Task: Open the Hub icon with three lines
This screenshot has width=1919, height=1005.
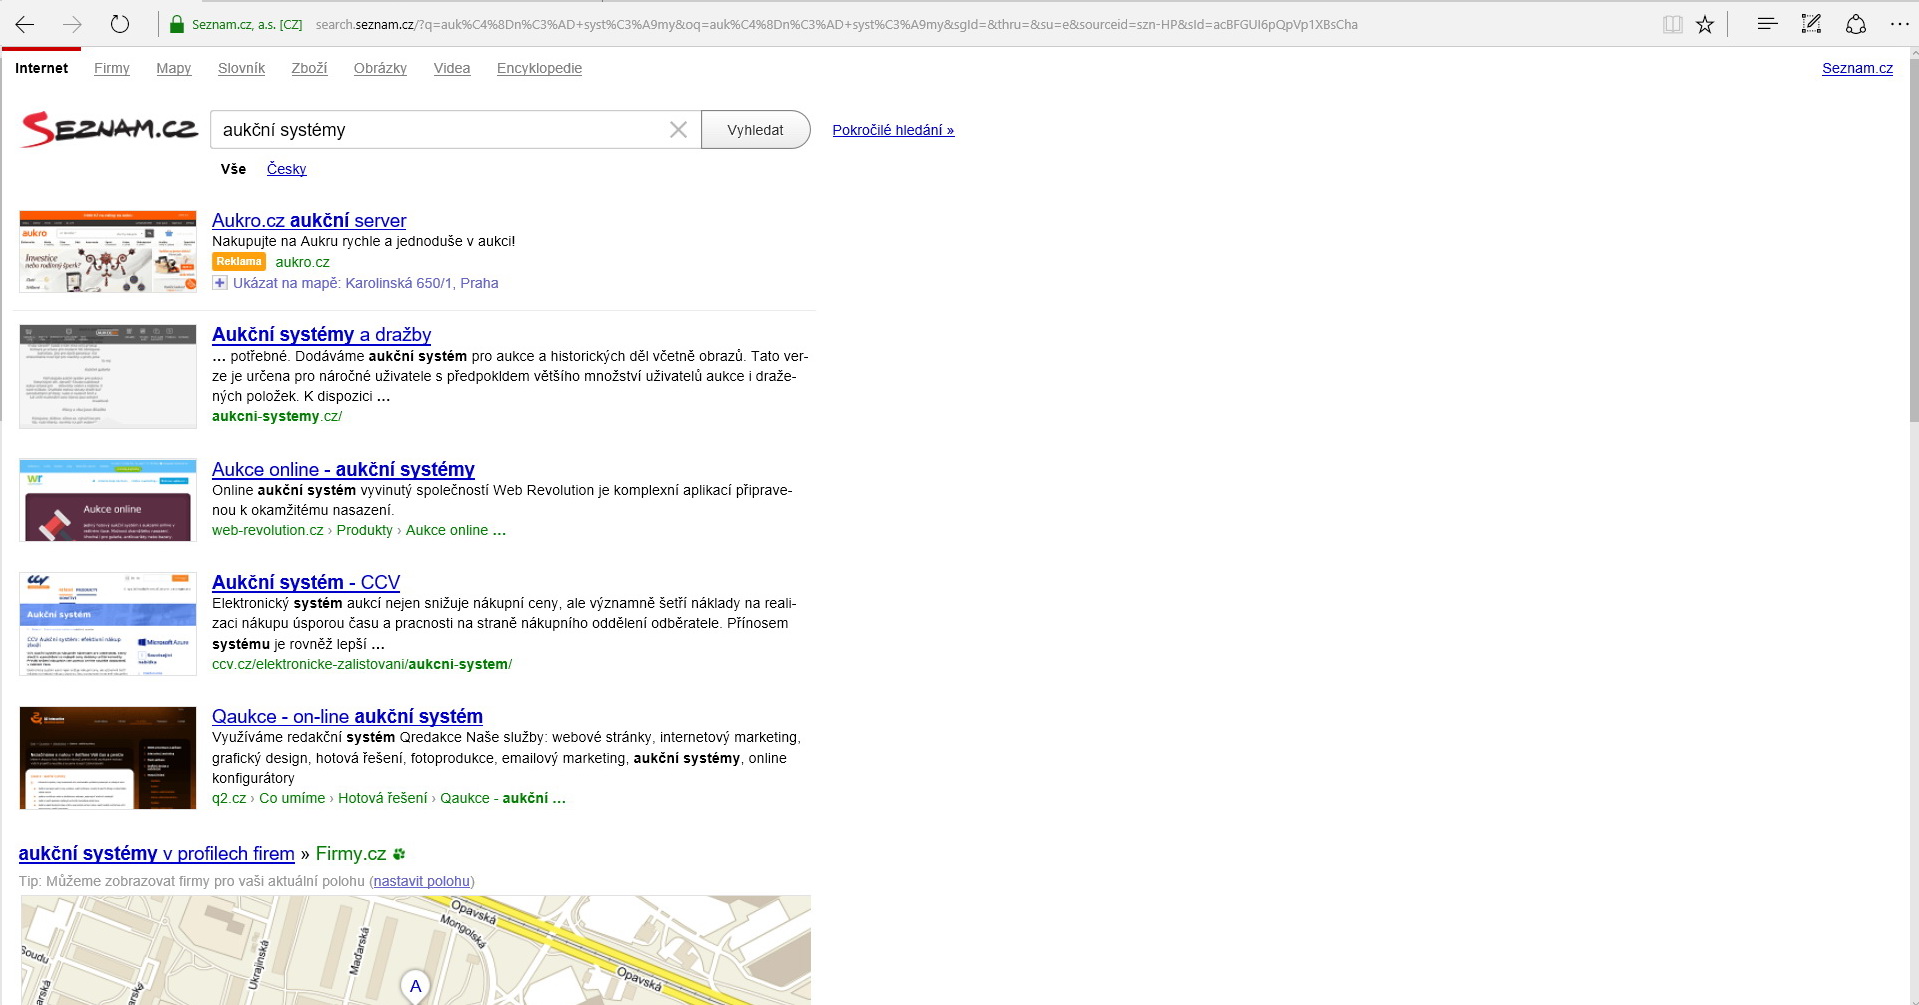Action: [x=1767, y=23]
